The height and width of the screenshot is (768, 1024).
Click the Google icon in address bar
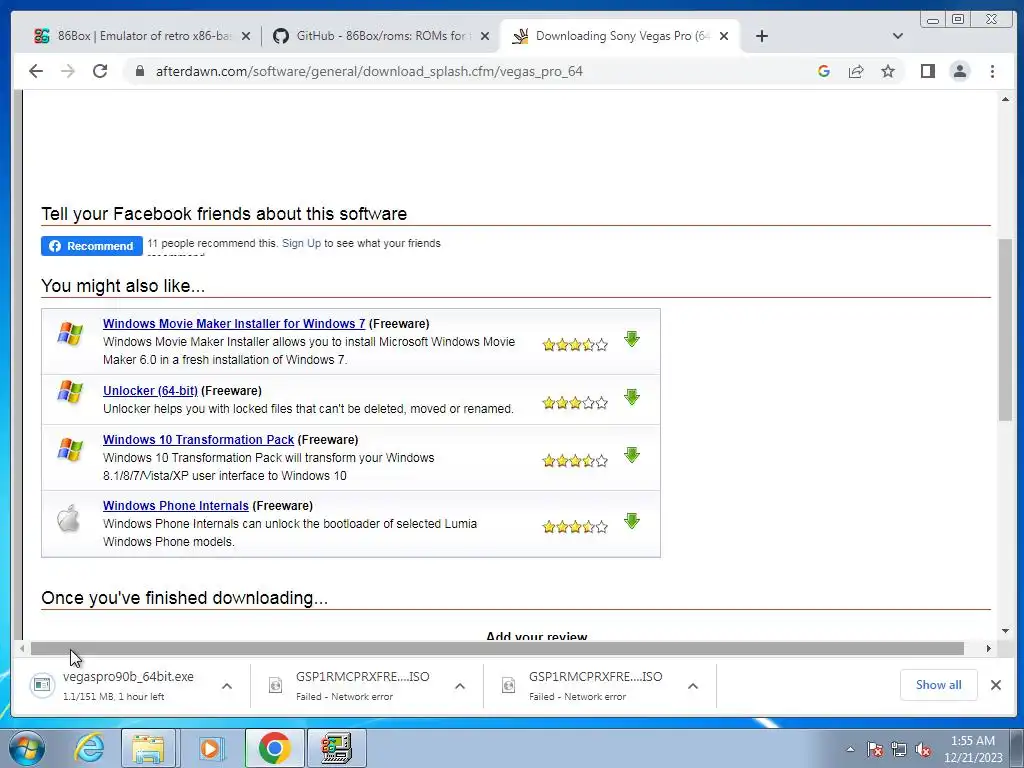click(x=824, y=71)
